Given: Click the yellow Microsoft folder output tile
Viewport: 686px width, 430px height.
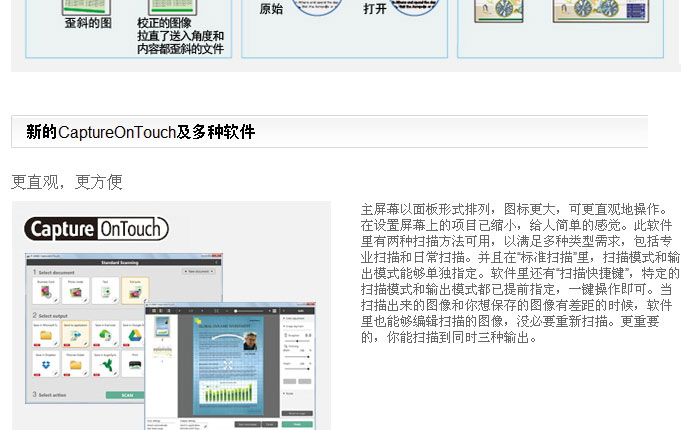Looking at the screenshot, I should pyautogui.click(x=46, y=334).
